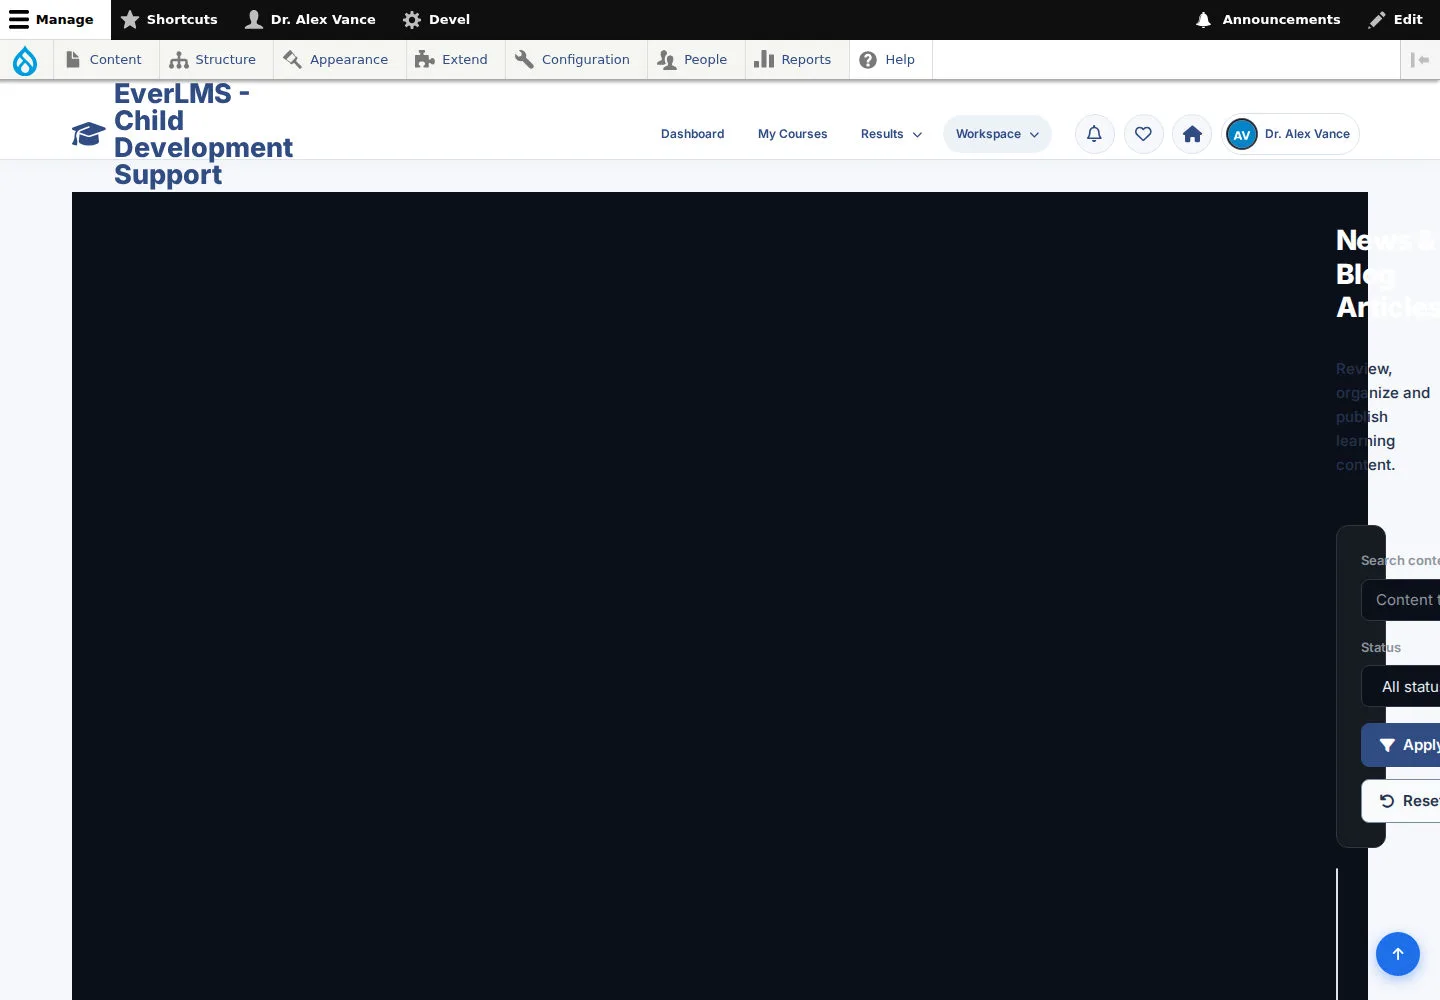Screen dimensions: 1440x1000
Task: Click the Content search input field
Action: (x=1401, y=600)
